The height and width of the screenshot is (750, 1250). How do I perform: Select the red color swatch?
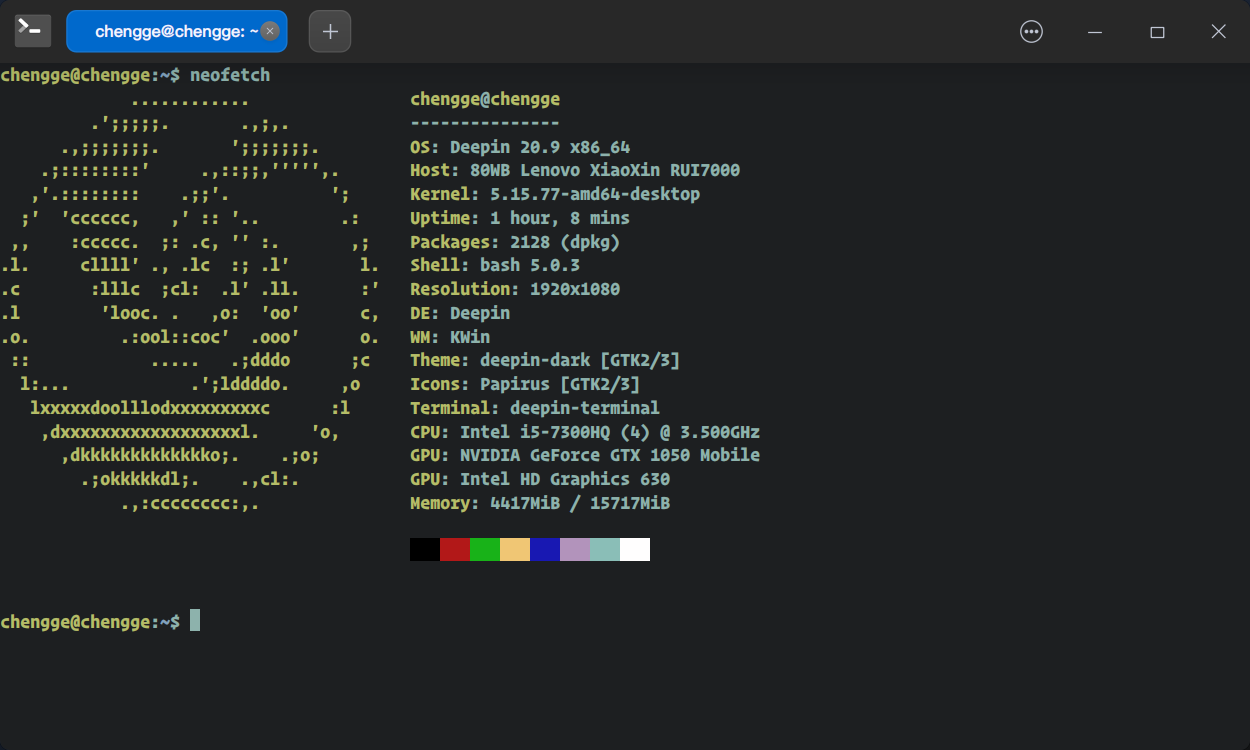[x=453, y=549]
